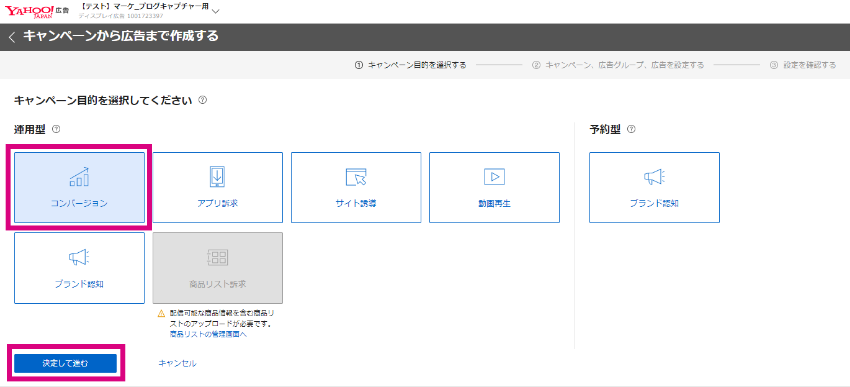Click step 1 キャンペーン目的を選択する
The height and width of the screenshot is (387, 850).
pos(410,65)
